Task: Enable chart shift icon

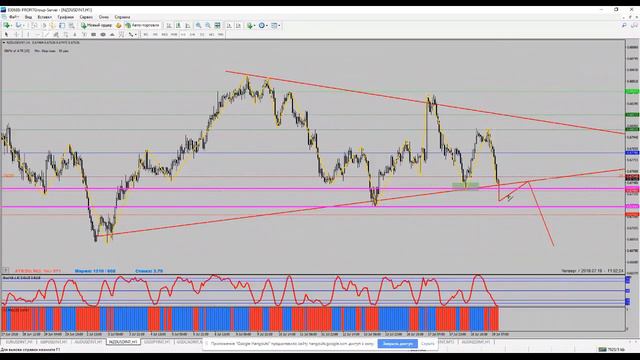Action: tap(238, 25)
